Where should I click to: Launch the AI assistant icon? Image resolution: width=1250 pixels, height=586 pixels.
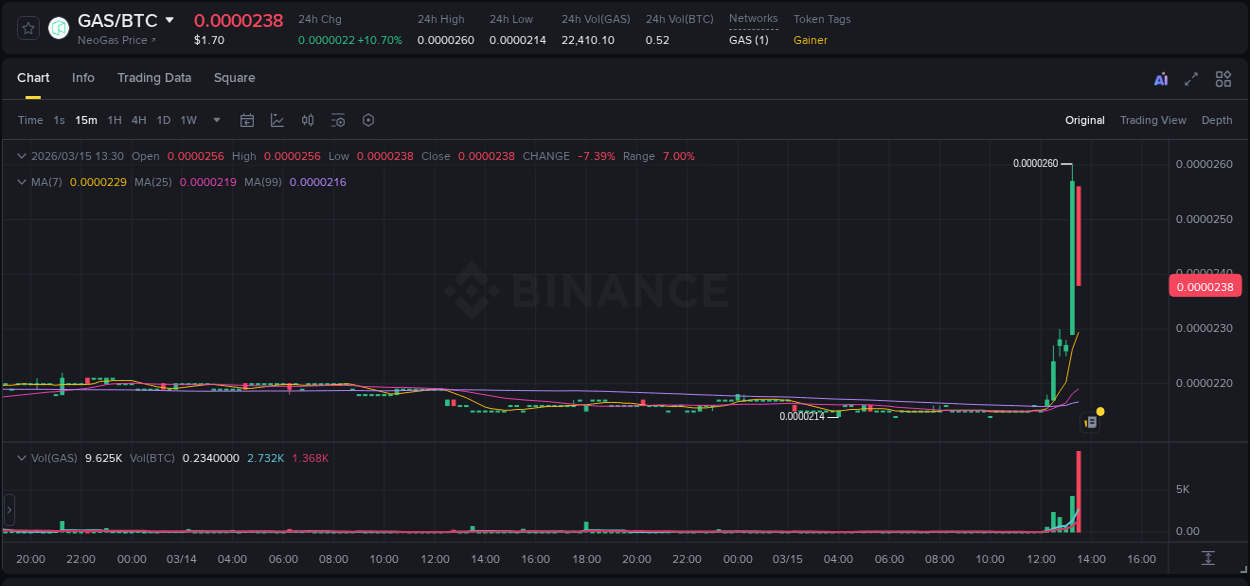click(1161, 78)
